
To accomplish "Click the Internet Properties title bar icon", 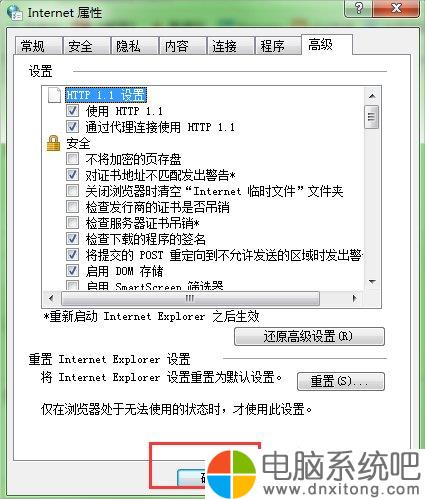I will 15,12.
